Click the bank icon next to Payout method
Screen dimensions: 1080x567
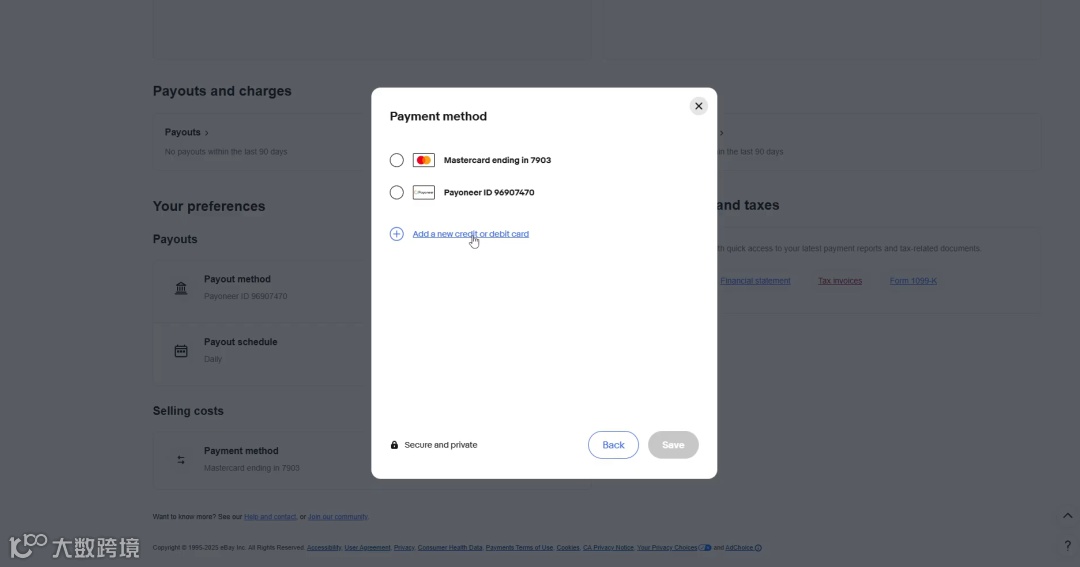pyautogui.click(x=181, y=288)
